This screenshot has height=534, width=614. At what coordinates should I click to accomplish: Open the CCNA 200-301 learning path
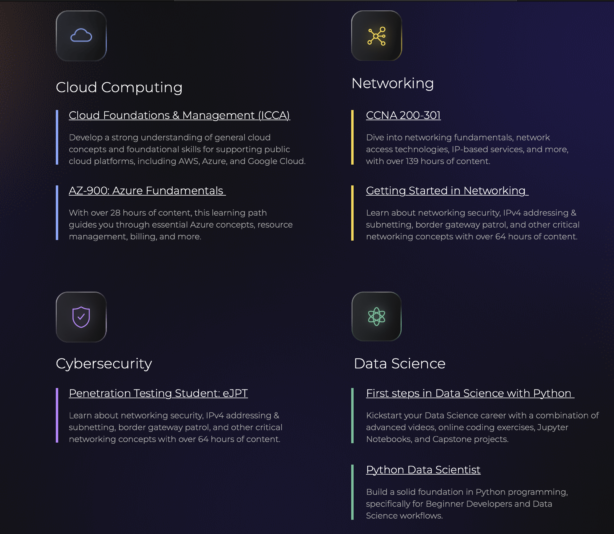(x=403, y=115)
